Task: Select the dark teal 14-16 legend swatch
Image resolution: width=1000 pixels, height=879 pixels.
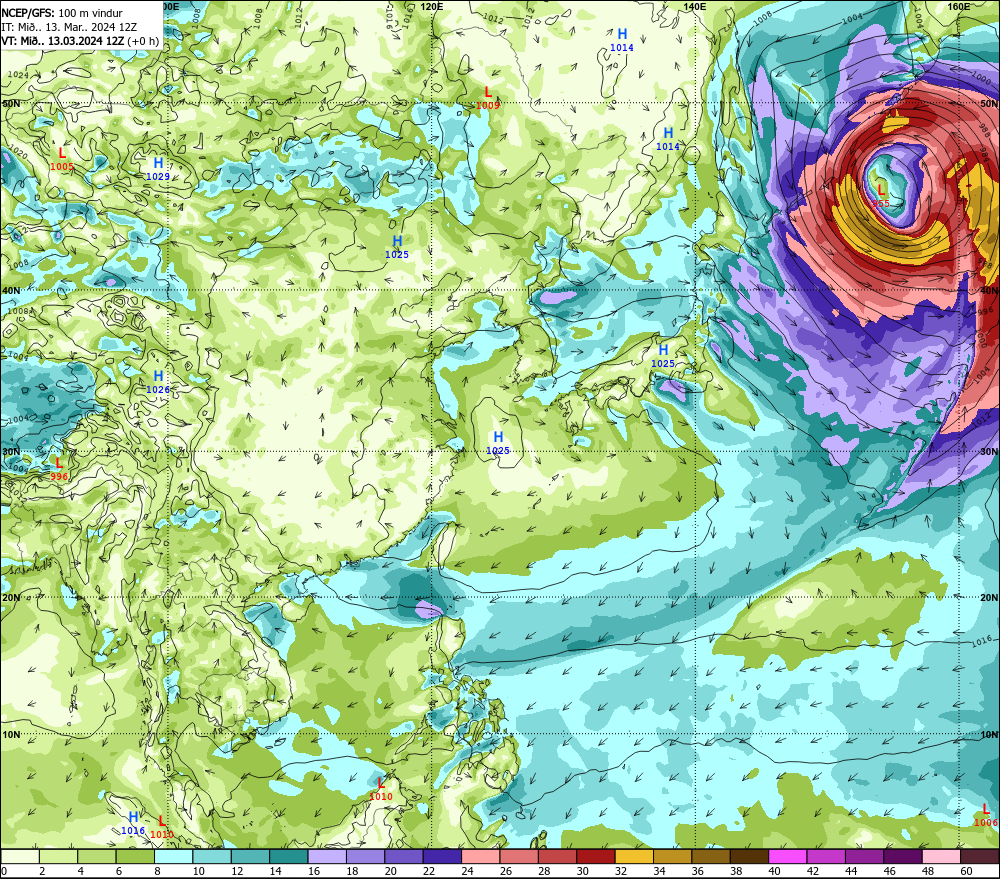Action: 288,856
